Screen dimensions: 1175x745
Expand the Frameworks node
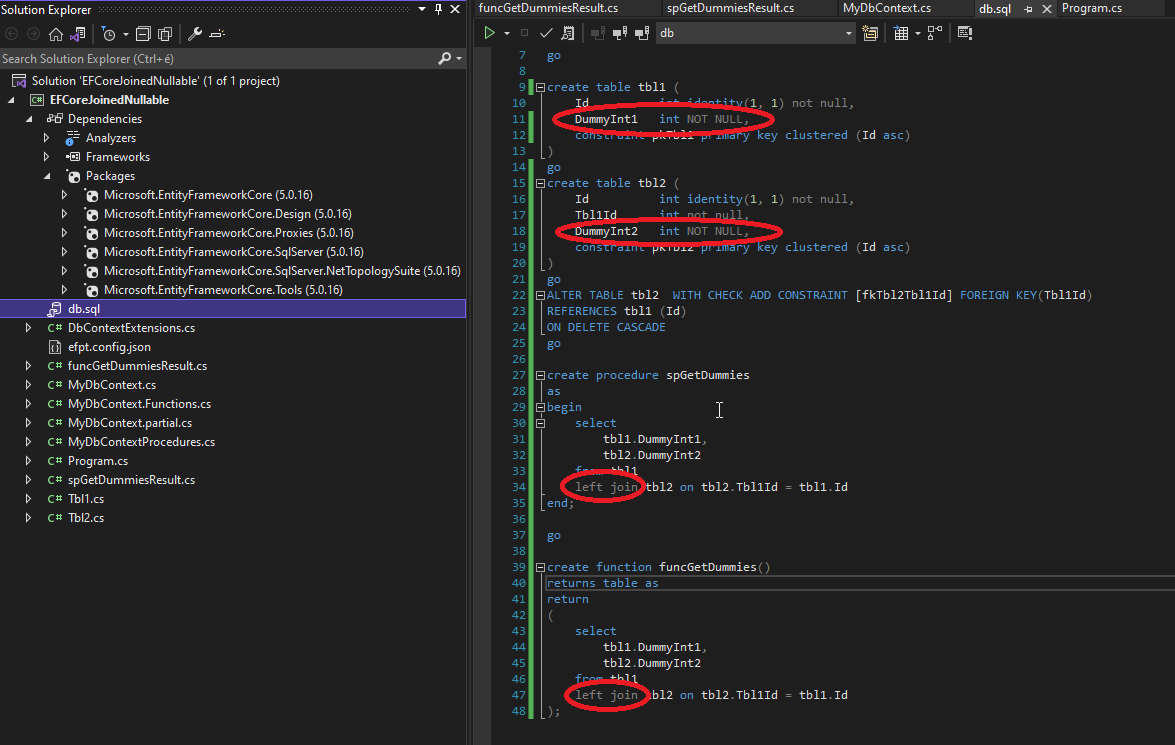pyautogui.click(x=46, y=157)
